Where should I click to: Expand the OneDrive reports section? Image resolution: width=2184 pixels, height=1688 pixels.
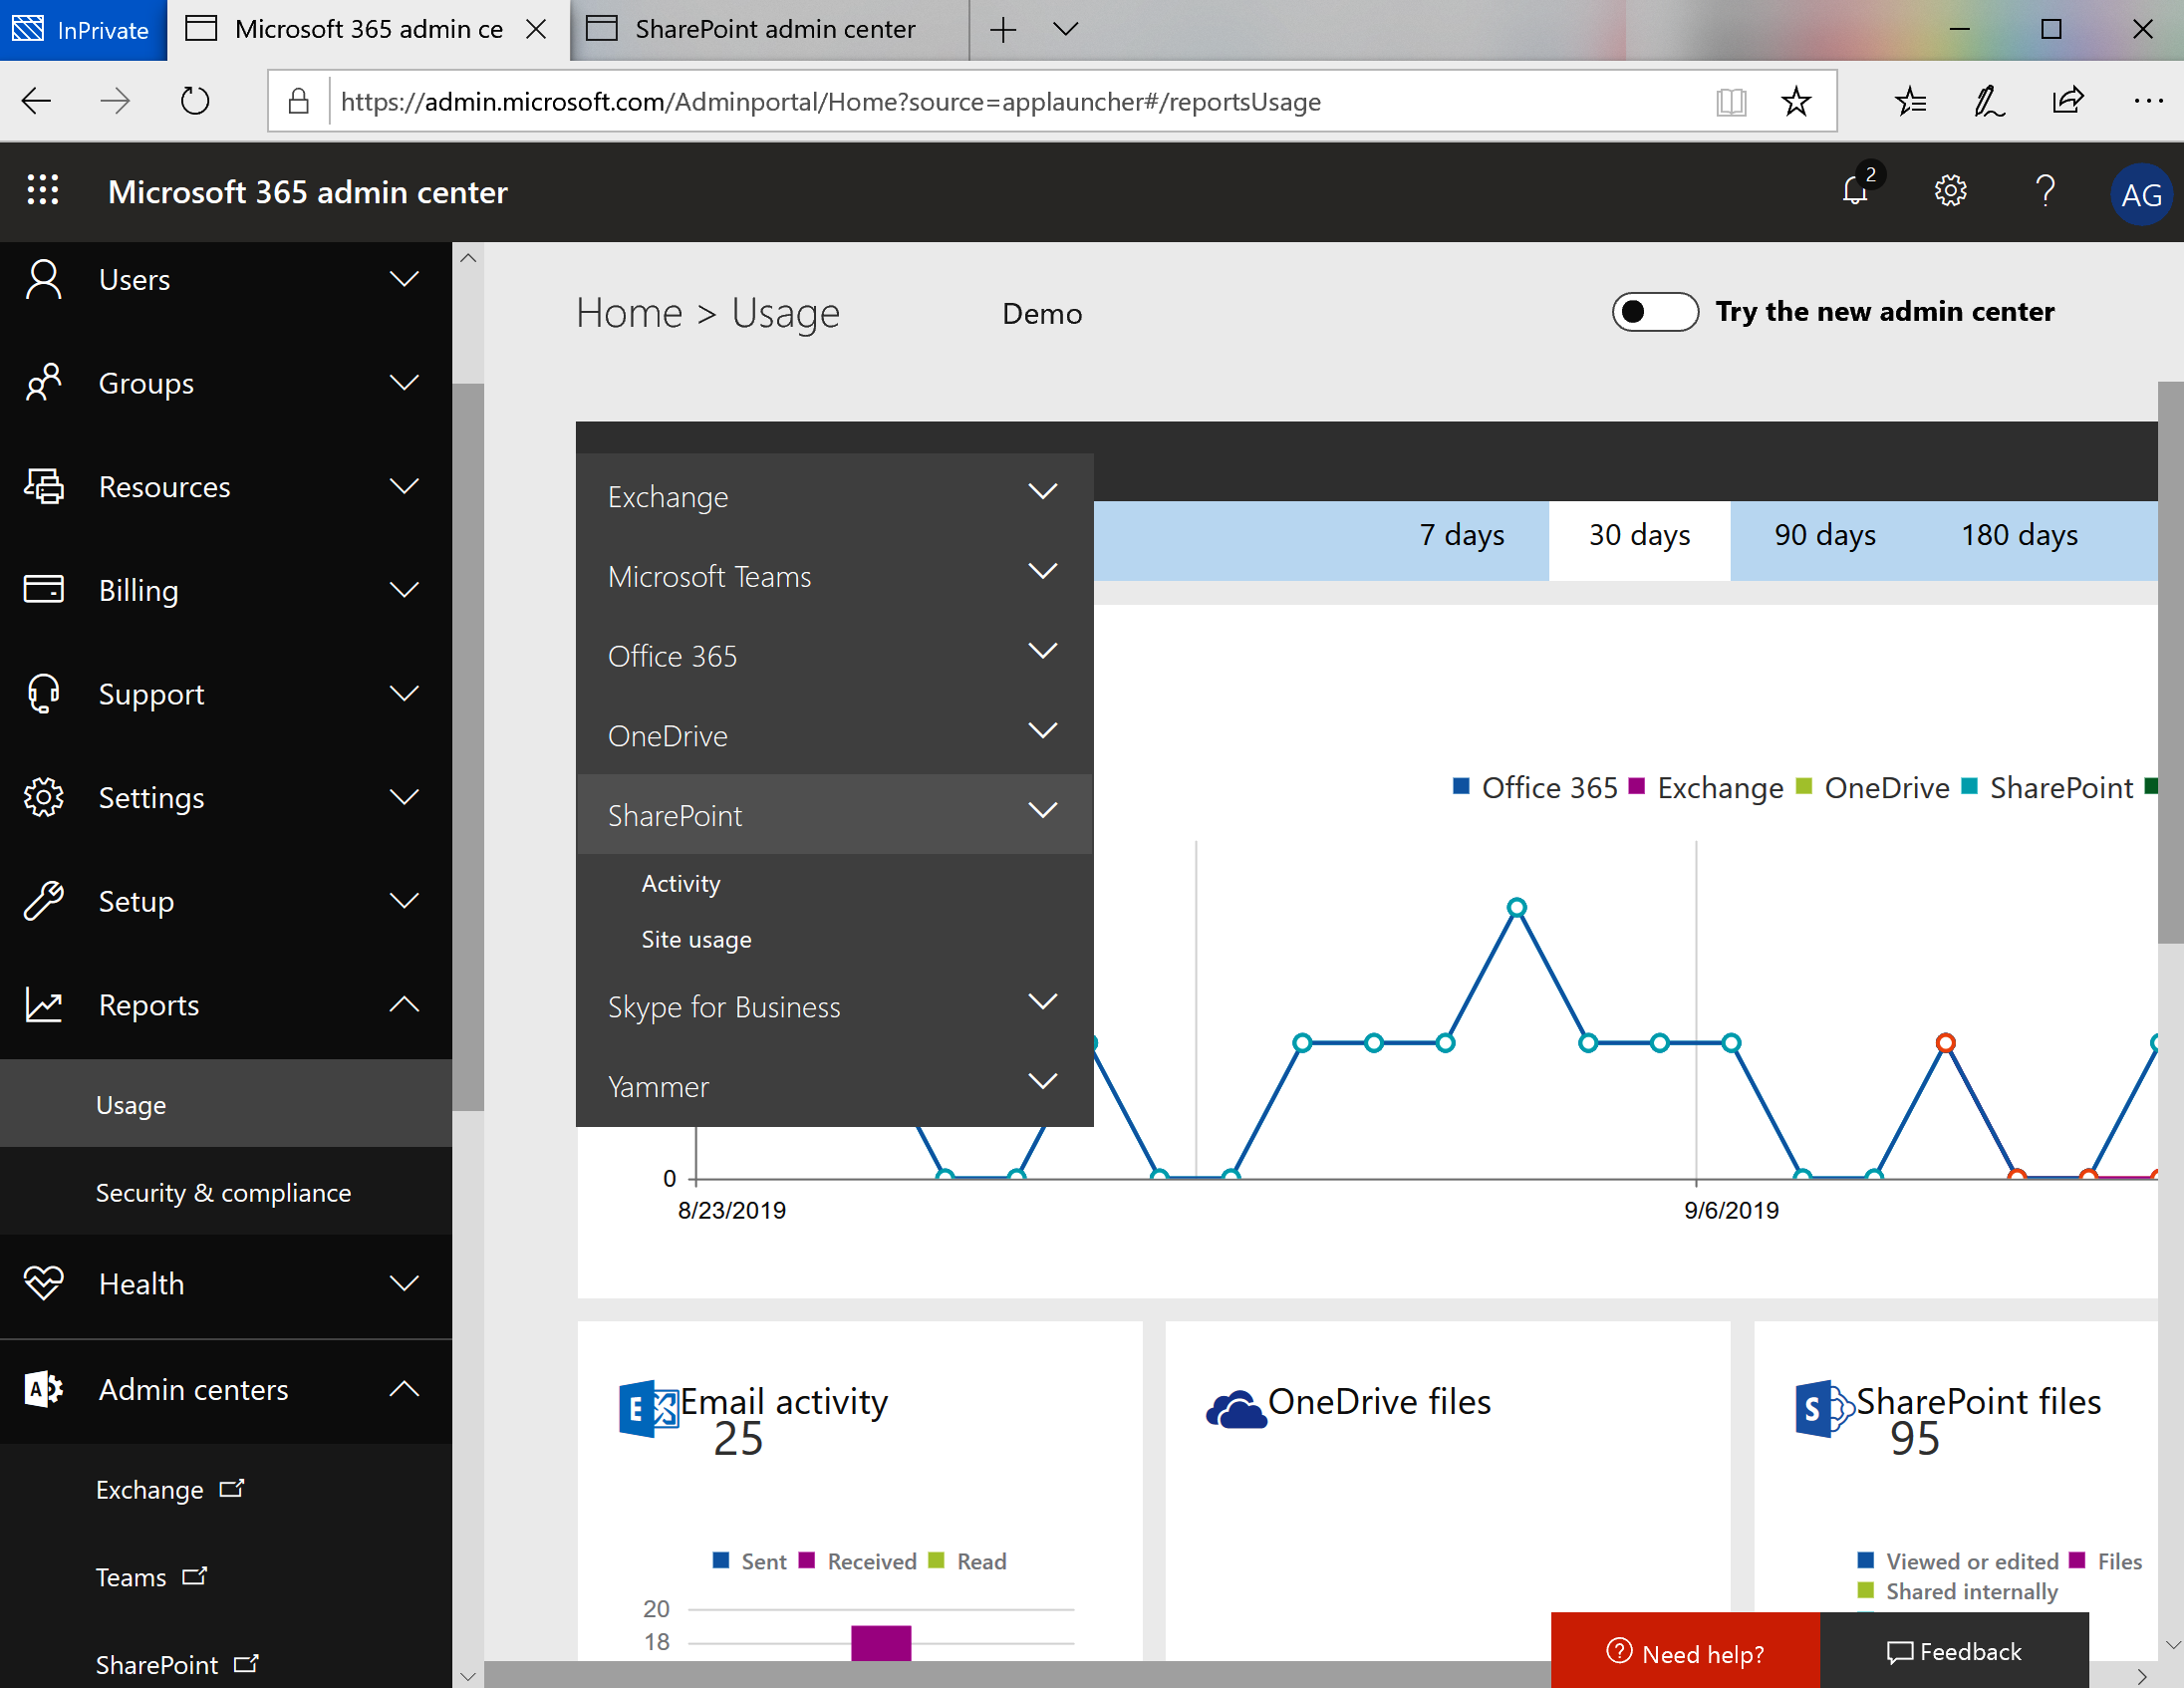click(835, 735)
